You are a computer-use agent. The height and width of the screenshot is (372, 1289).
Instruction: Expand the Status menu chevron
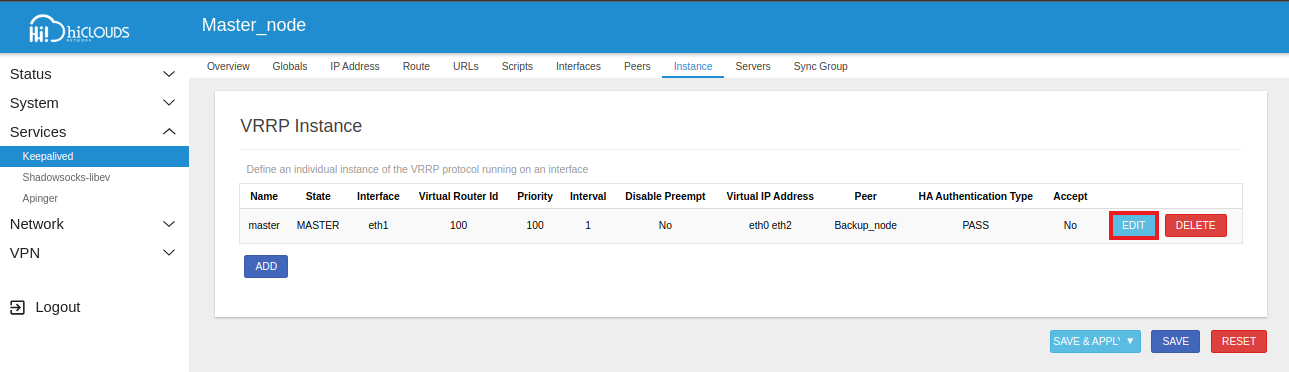point(169,74)
